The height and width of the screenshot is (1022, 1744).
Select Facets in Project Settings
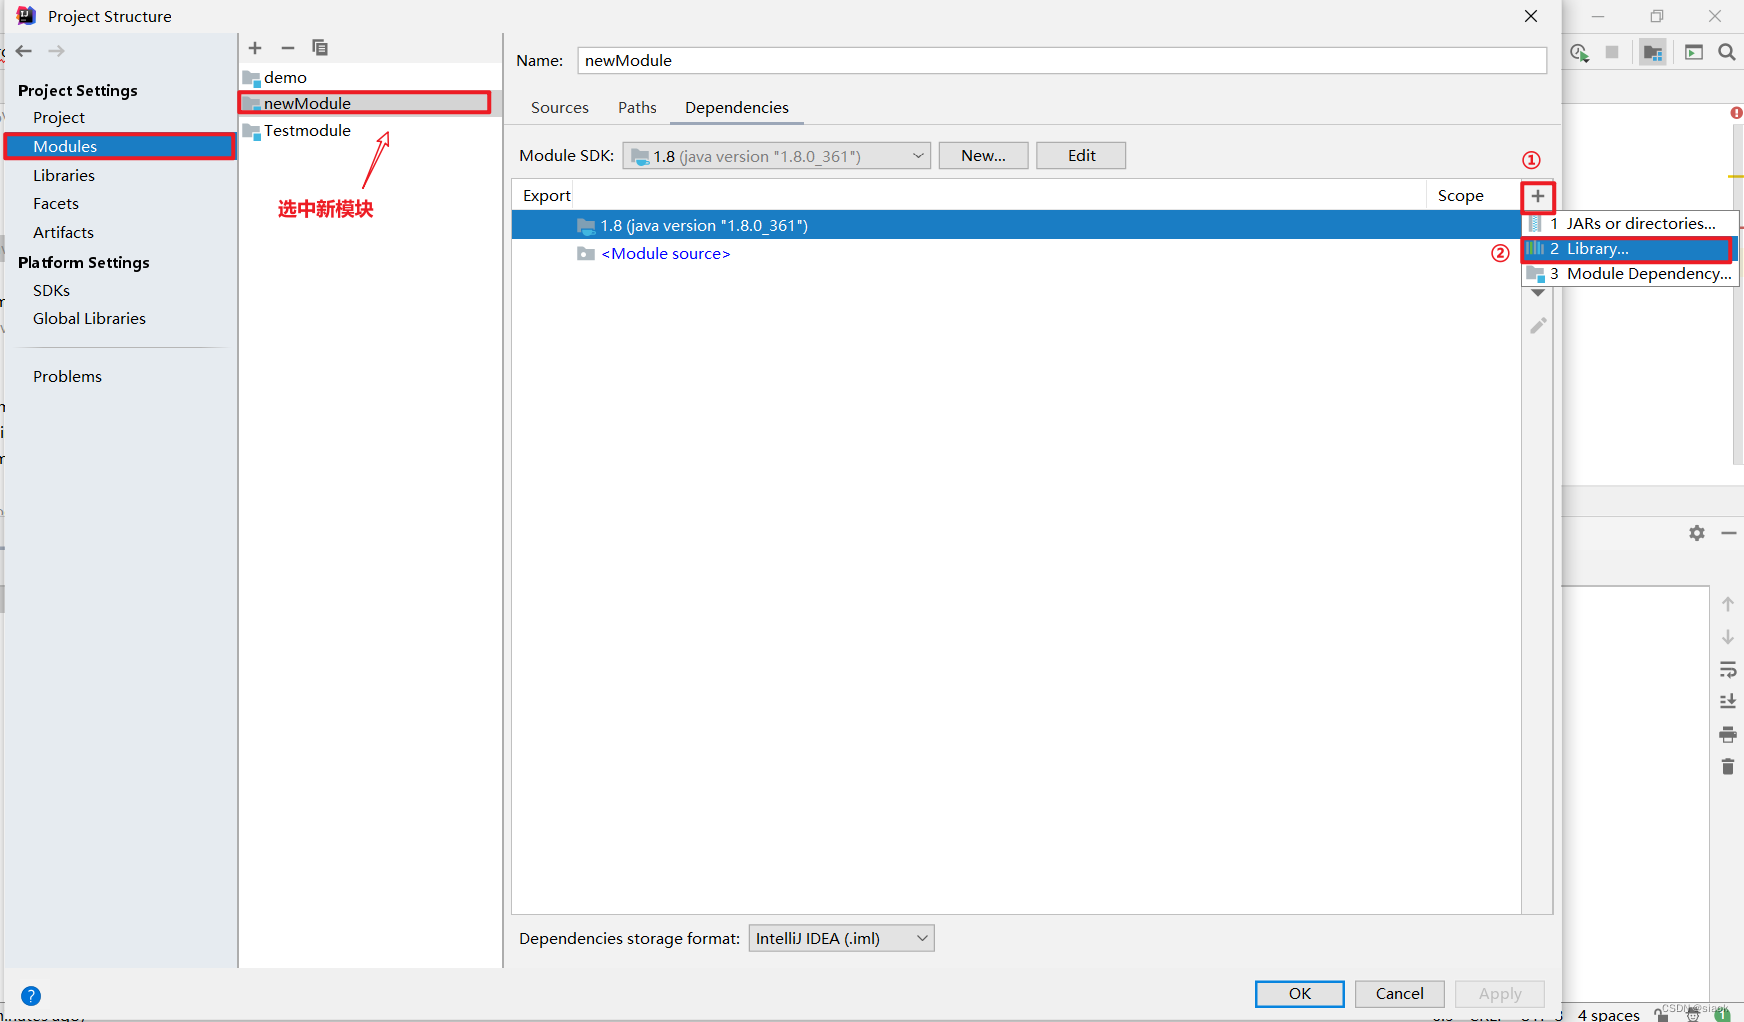click(56, 204)
